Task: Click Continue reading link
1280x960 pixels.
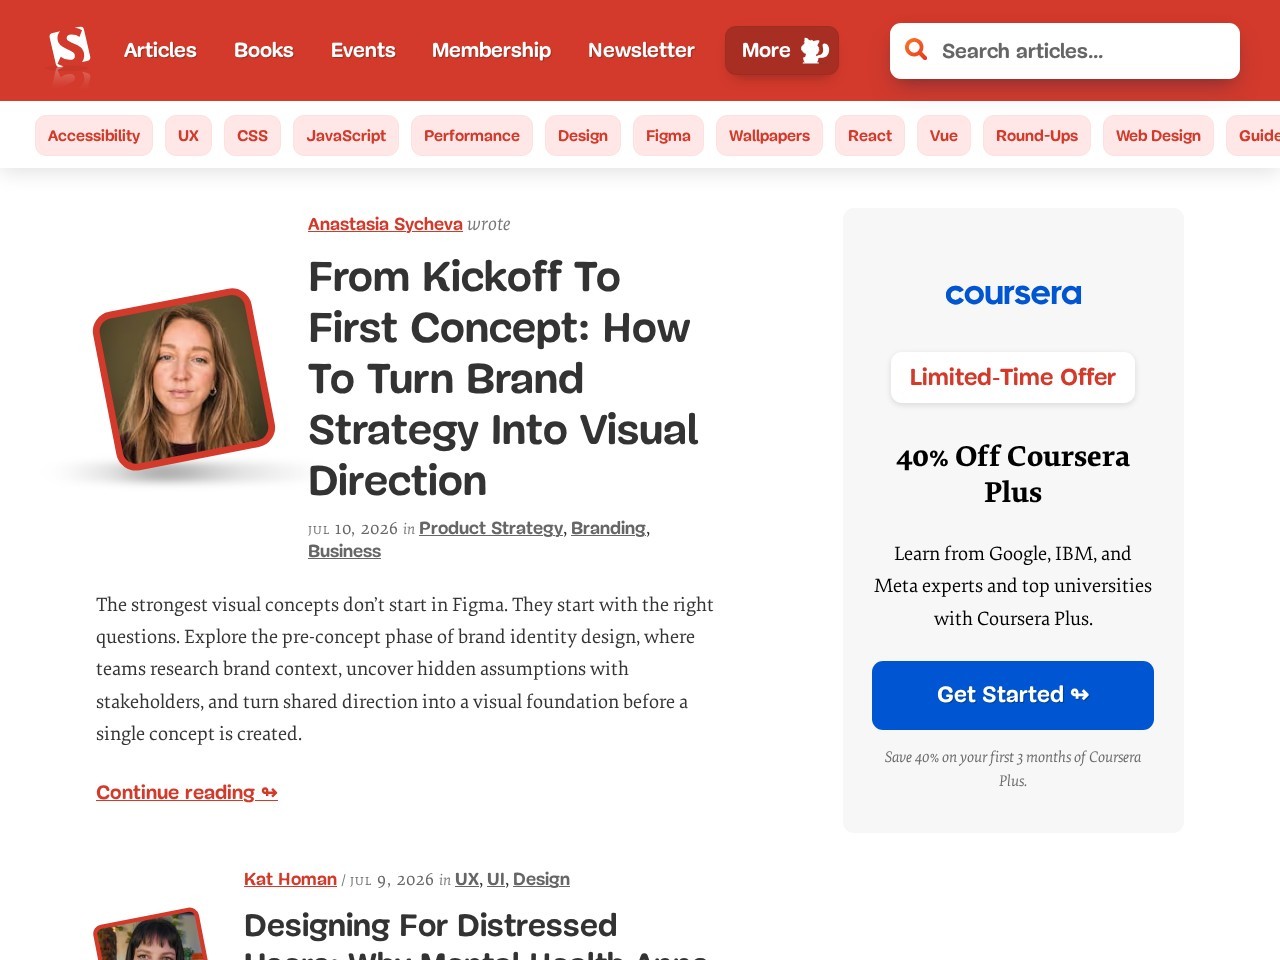Action: click(187, 792)
